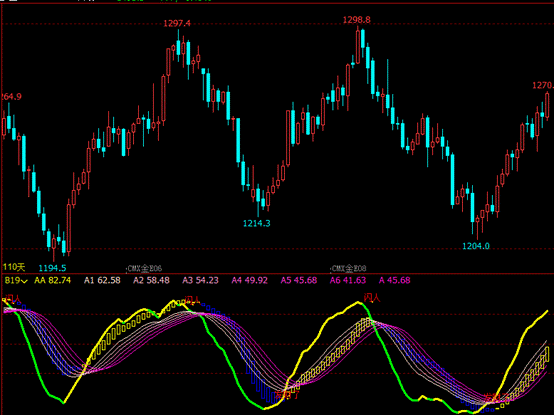Screen dimensions: 554x415
Task: Click the A4 49.92 indicator value
Action: pos(249,280)
